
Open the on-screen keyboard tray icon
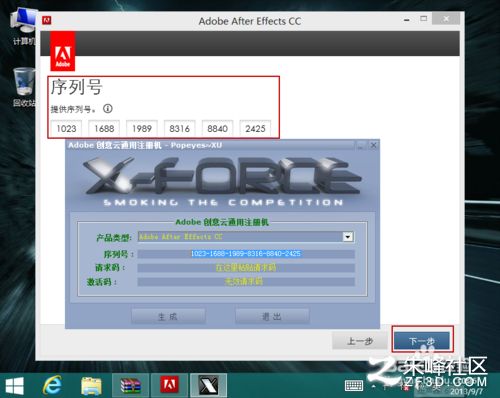354,386
